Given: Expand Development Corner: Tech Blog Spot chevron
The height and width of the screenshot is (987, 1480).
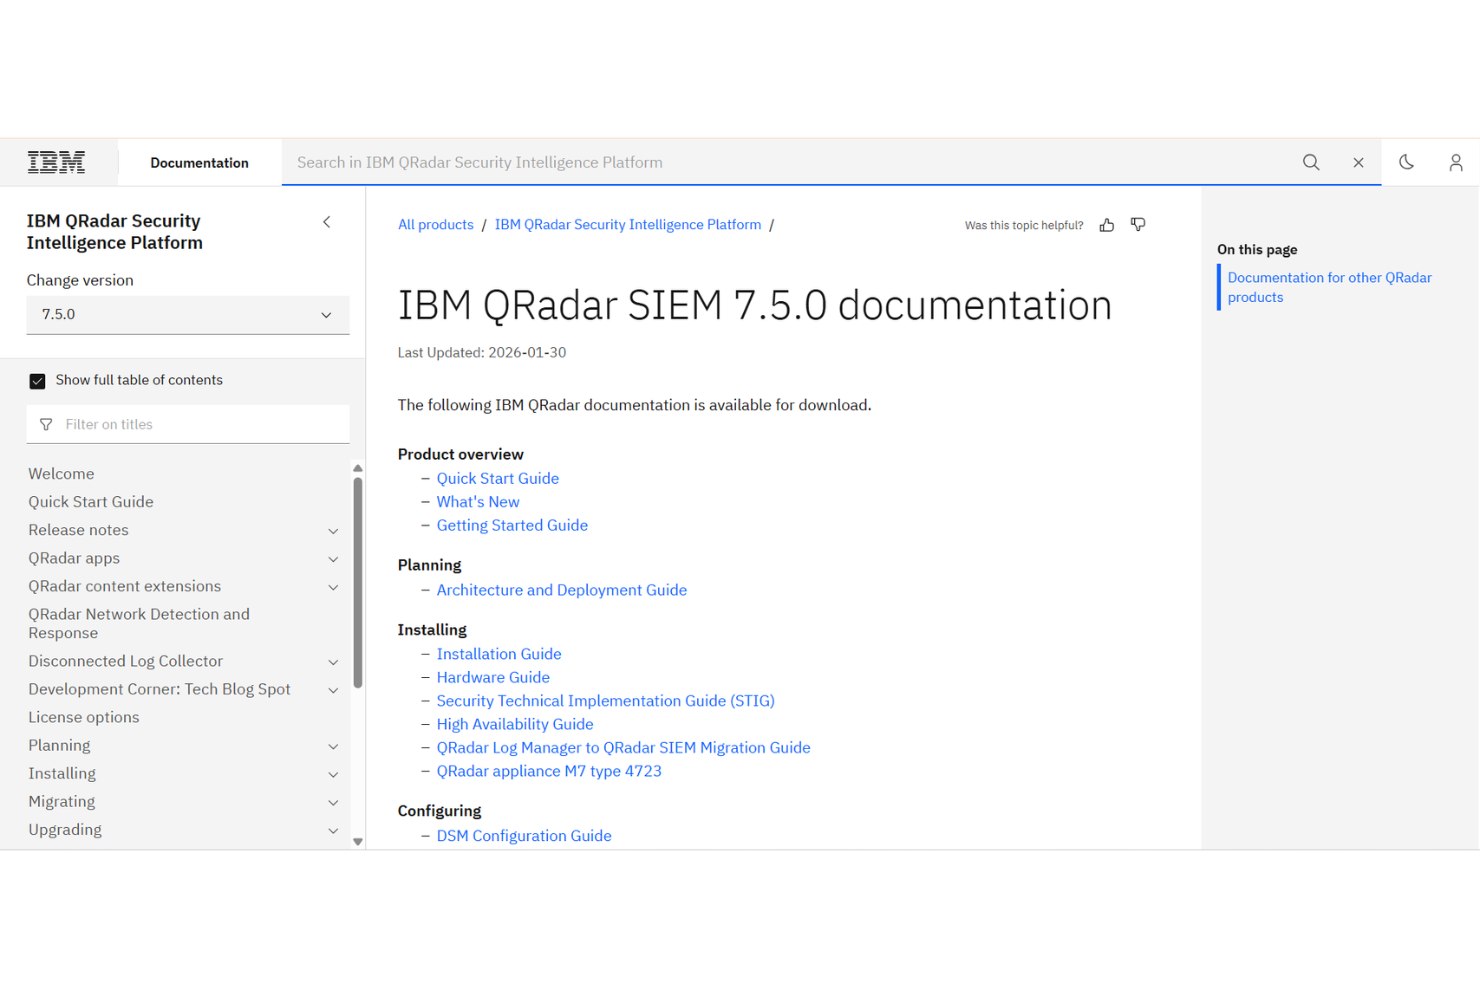Looking at the screenshot, I should pos(333,690).
